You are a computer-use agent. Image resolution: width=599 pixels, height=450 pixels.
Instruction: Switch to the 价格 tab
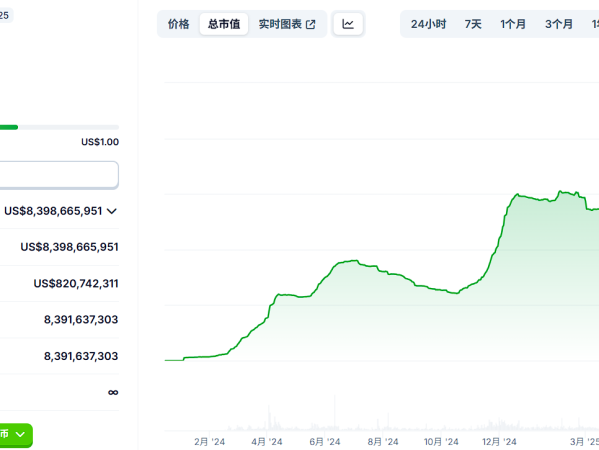pyautogui.click(x=178, y=24)
